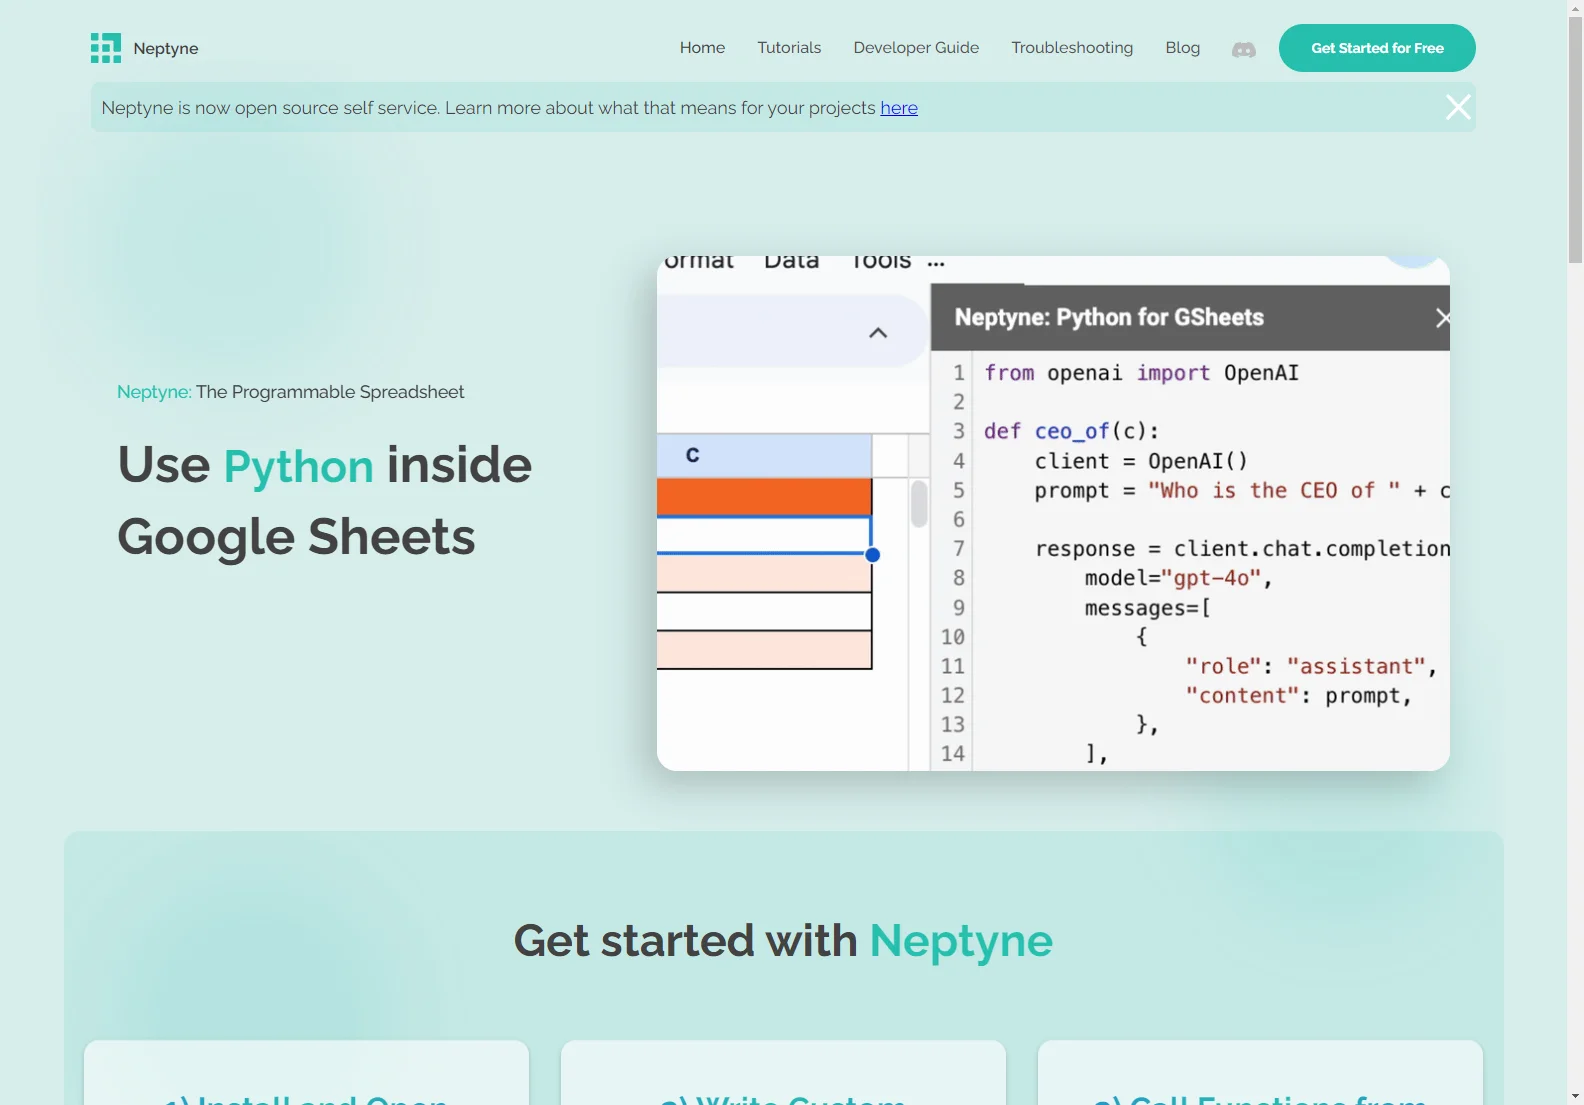Go to the Tutorials page
Viewport: 1584px width, 1105px height.
coord(789,48)
